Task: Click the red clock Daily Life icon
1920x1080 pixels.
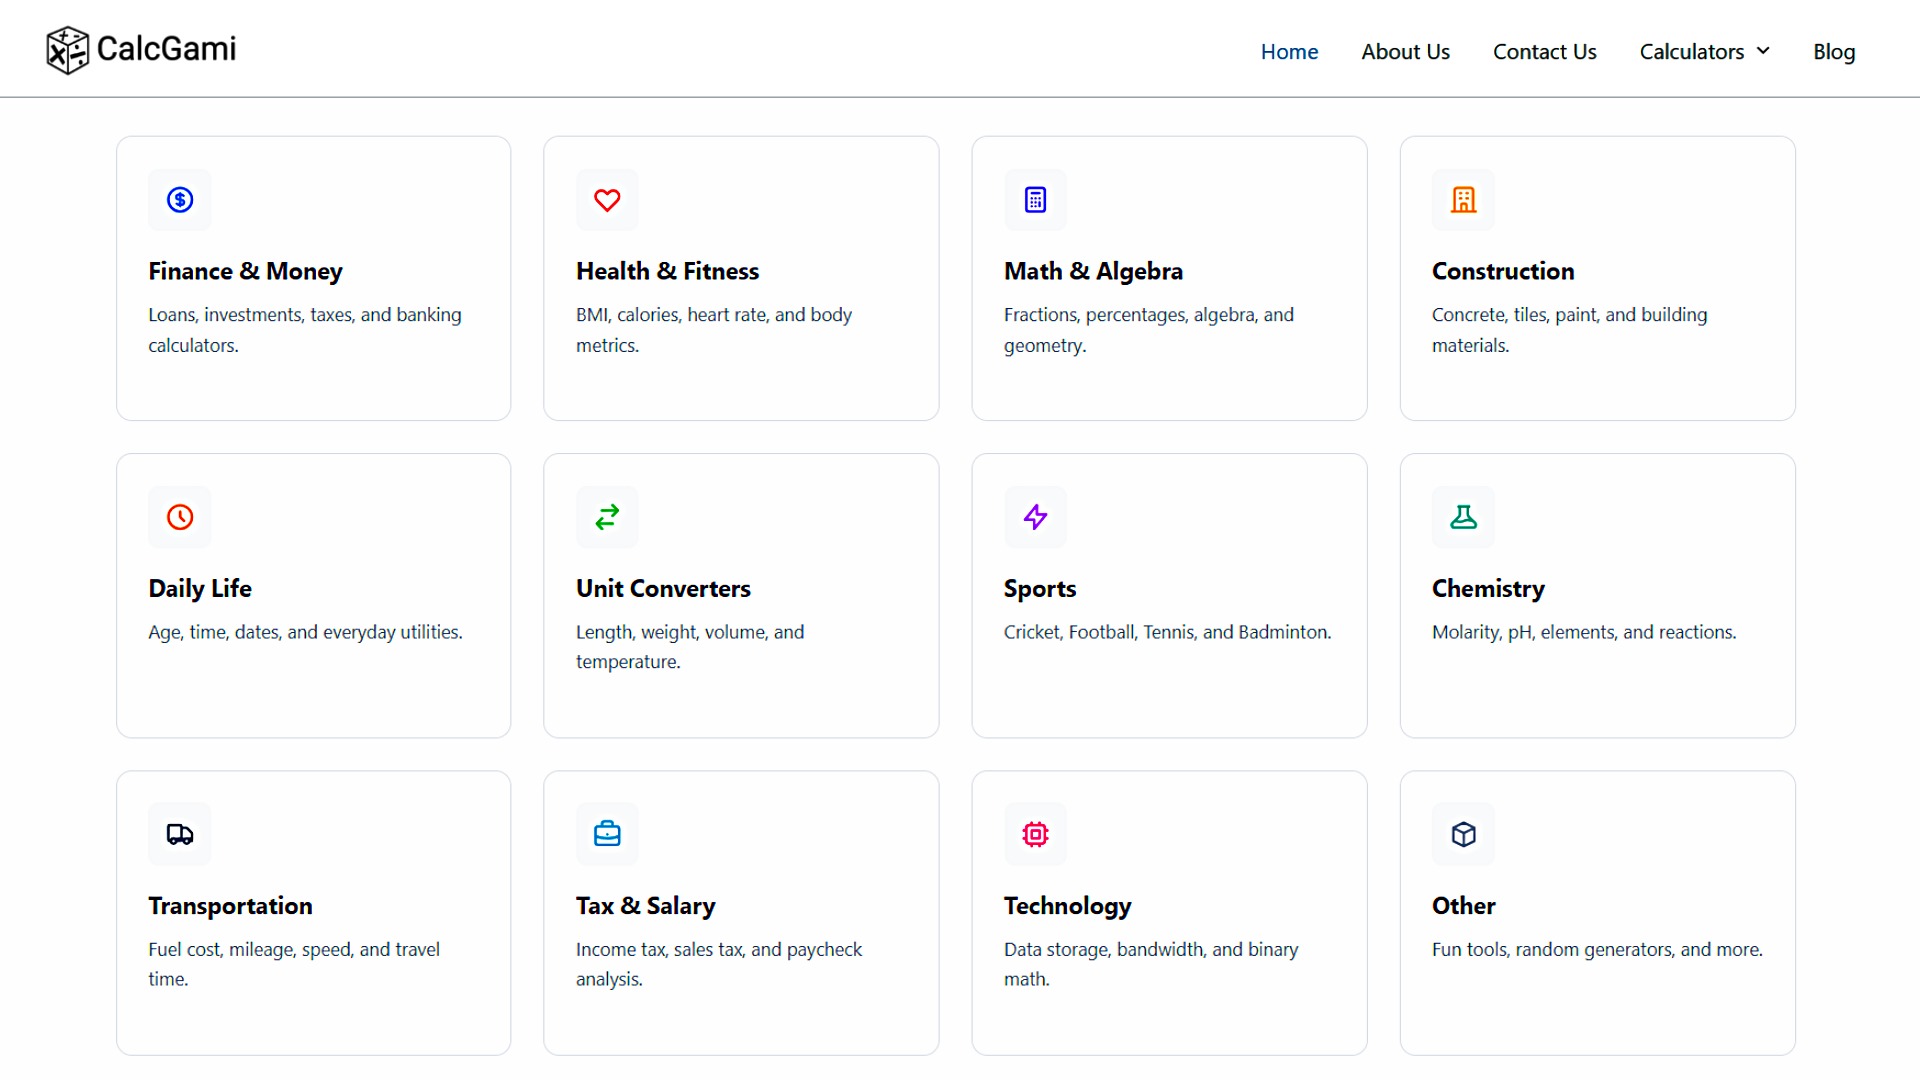Action: 180,517
